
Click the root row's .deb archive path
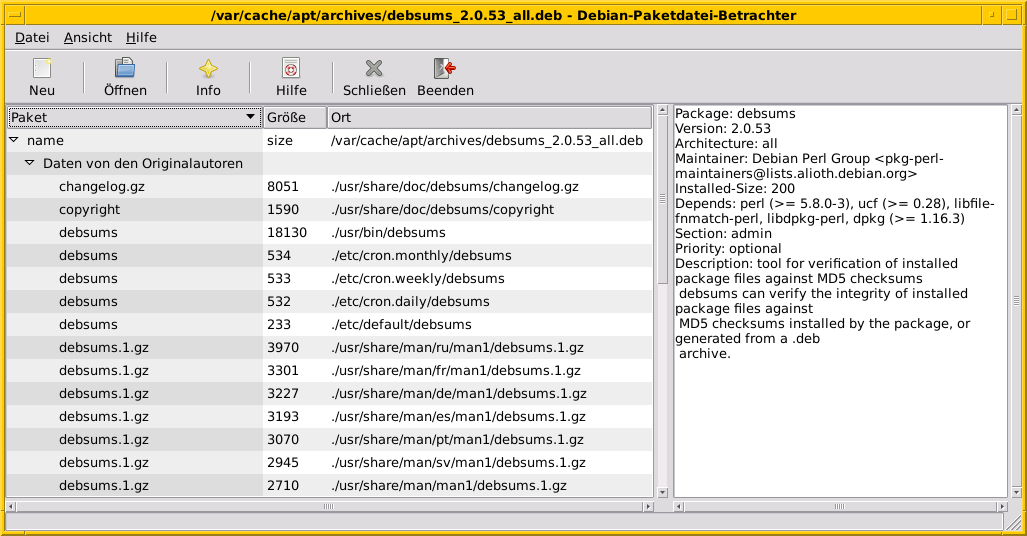point(487,140)
